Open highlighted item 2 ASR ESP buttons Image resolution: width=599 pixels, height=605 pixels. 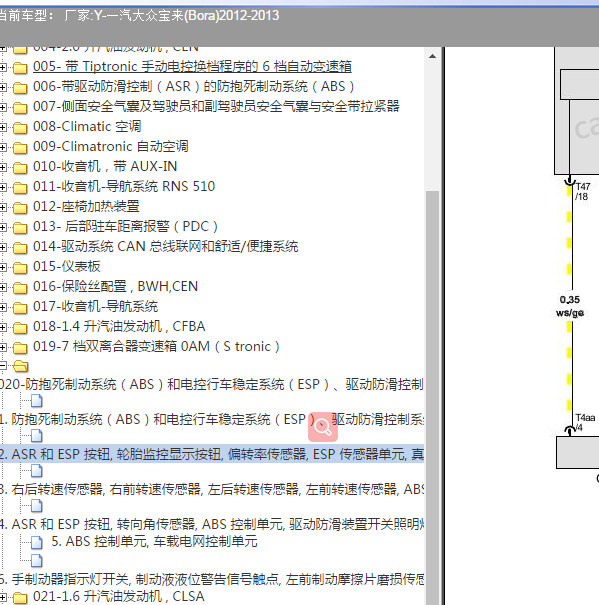[x=212, y=454]
